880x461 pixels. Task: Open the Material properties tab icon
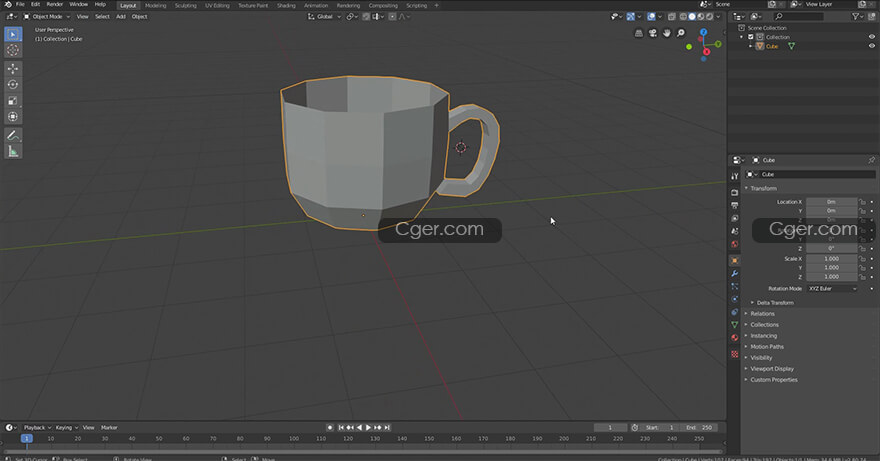[x=735, y=338]
